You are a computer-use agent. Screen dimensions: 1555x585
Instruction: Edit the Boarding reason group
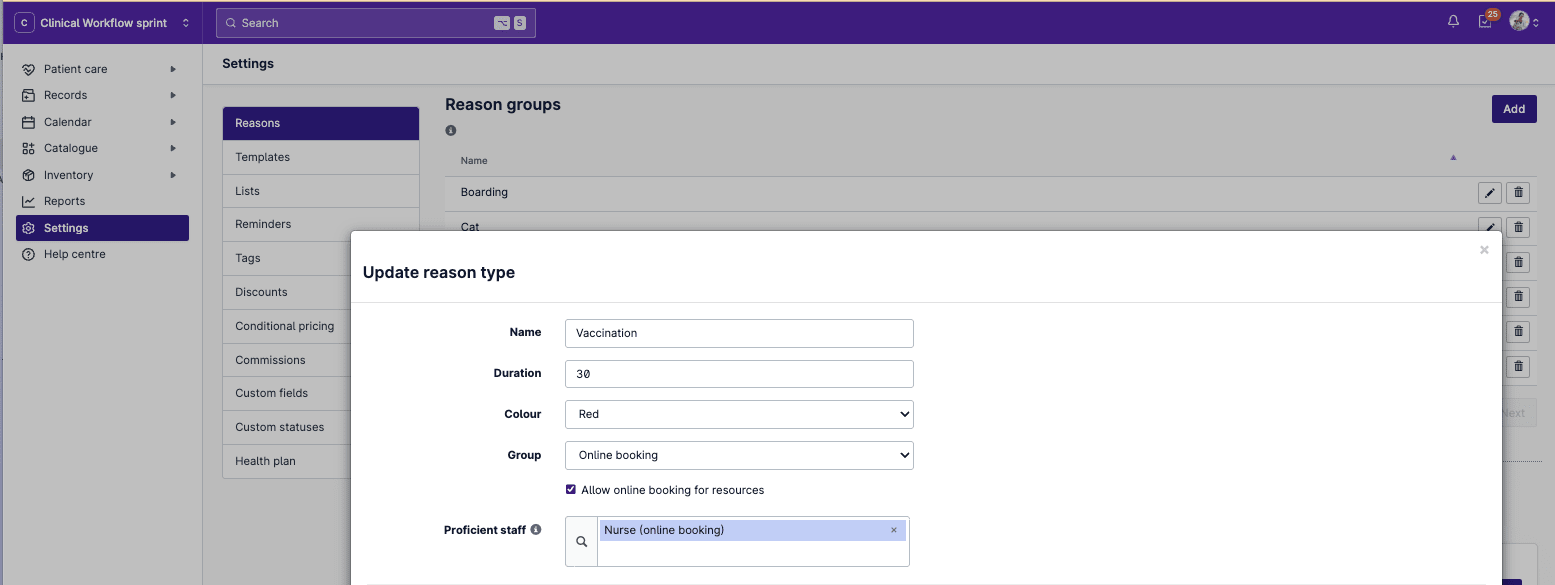[x=1489, y=192]
